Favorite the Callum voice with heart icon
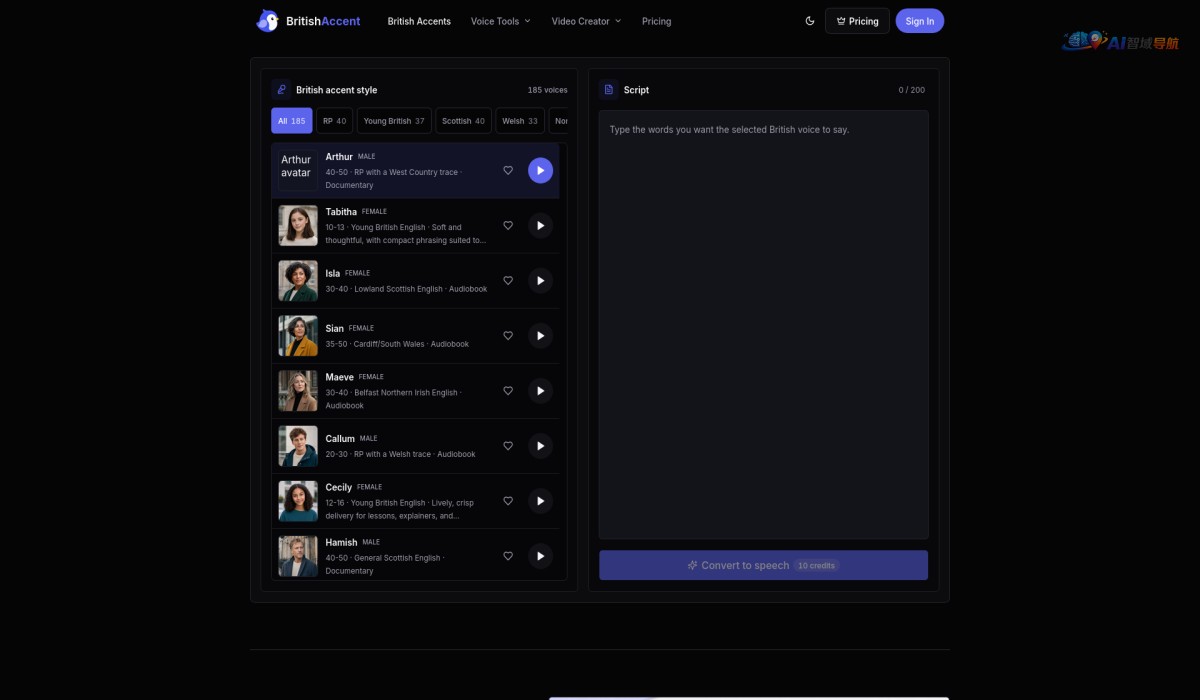 [x=508, y=446]
